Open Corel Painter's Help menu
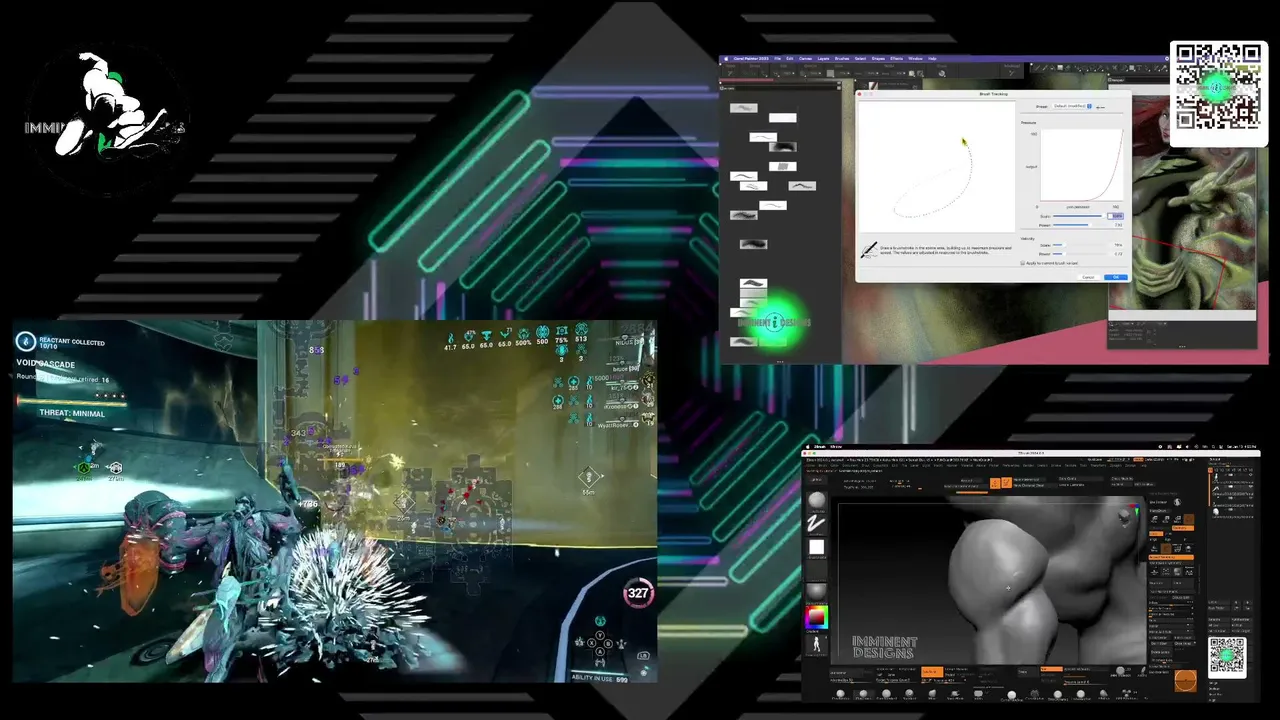The image size is (1280, 720). point(932,59)
